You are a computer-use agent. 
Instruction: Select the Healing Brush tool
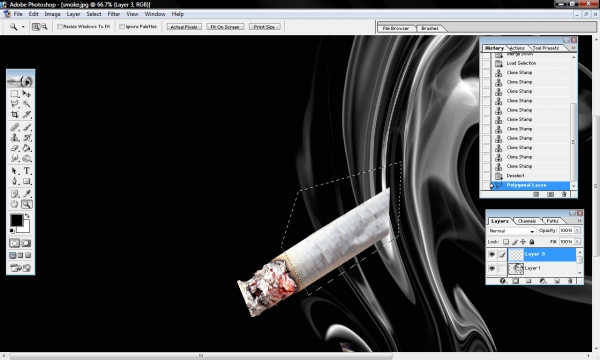coord(15,127)
